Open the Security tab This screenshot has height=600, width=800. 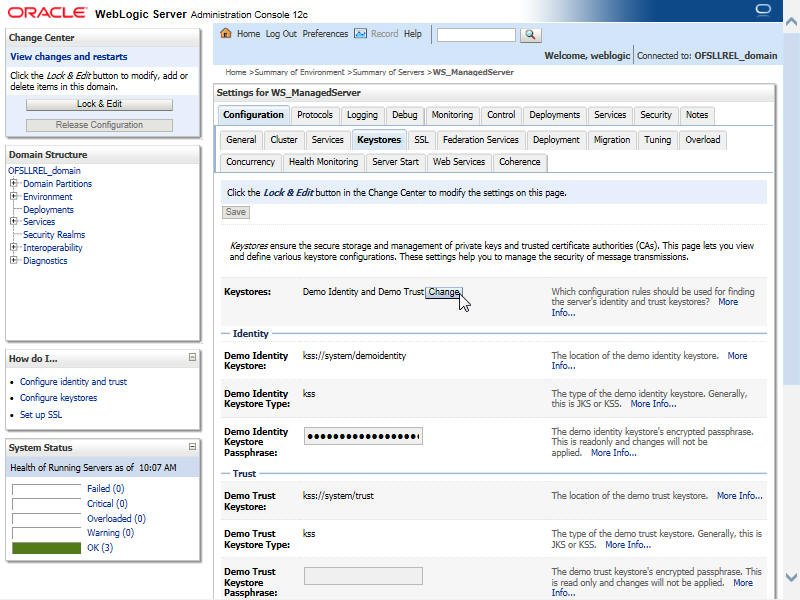tap(656, 115)
